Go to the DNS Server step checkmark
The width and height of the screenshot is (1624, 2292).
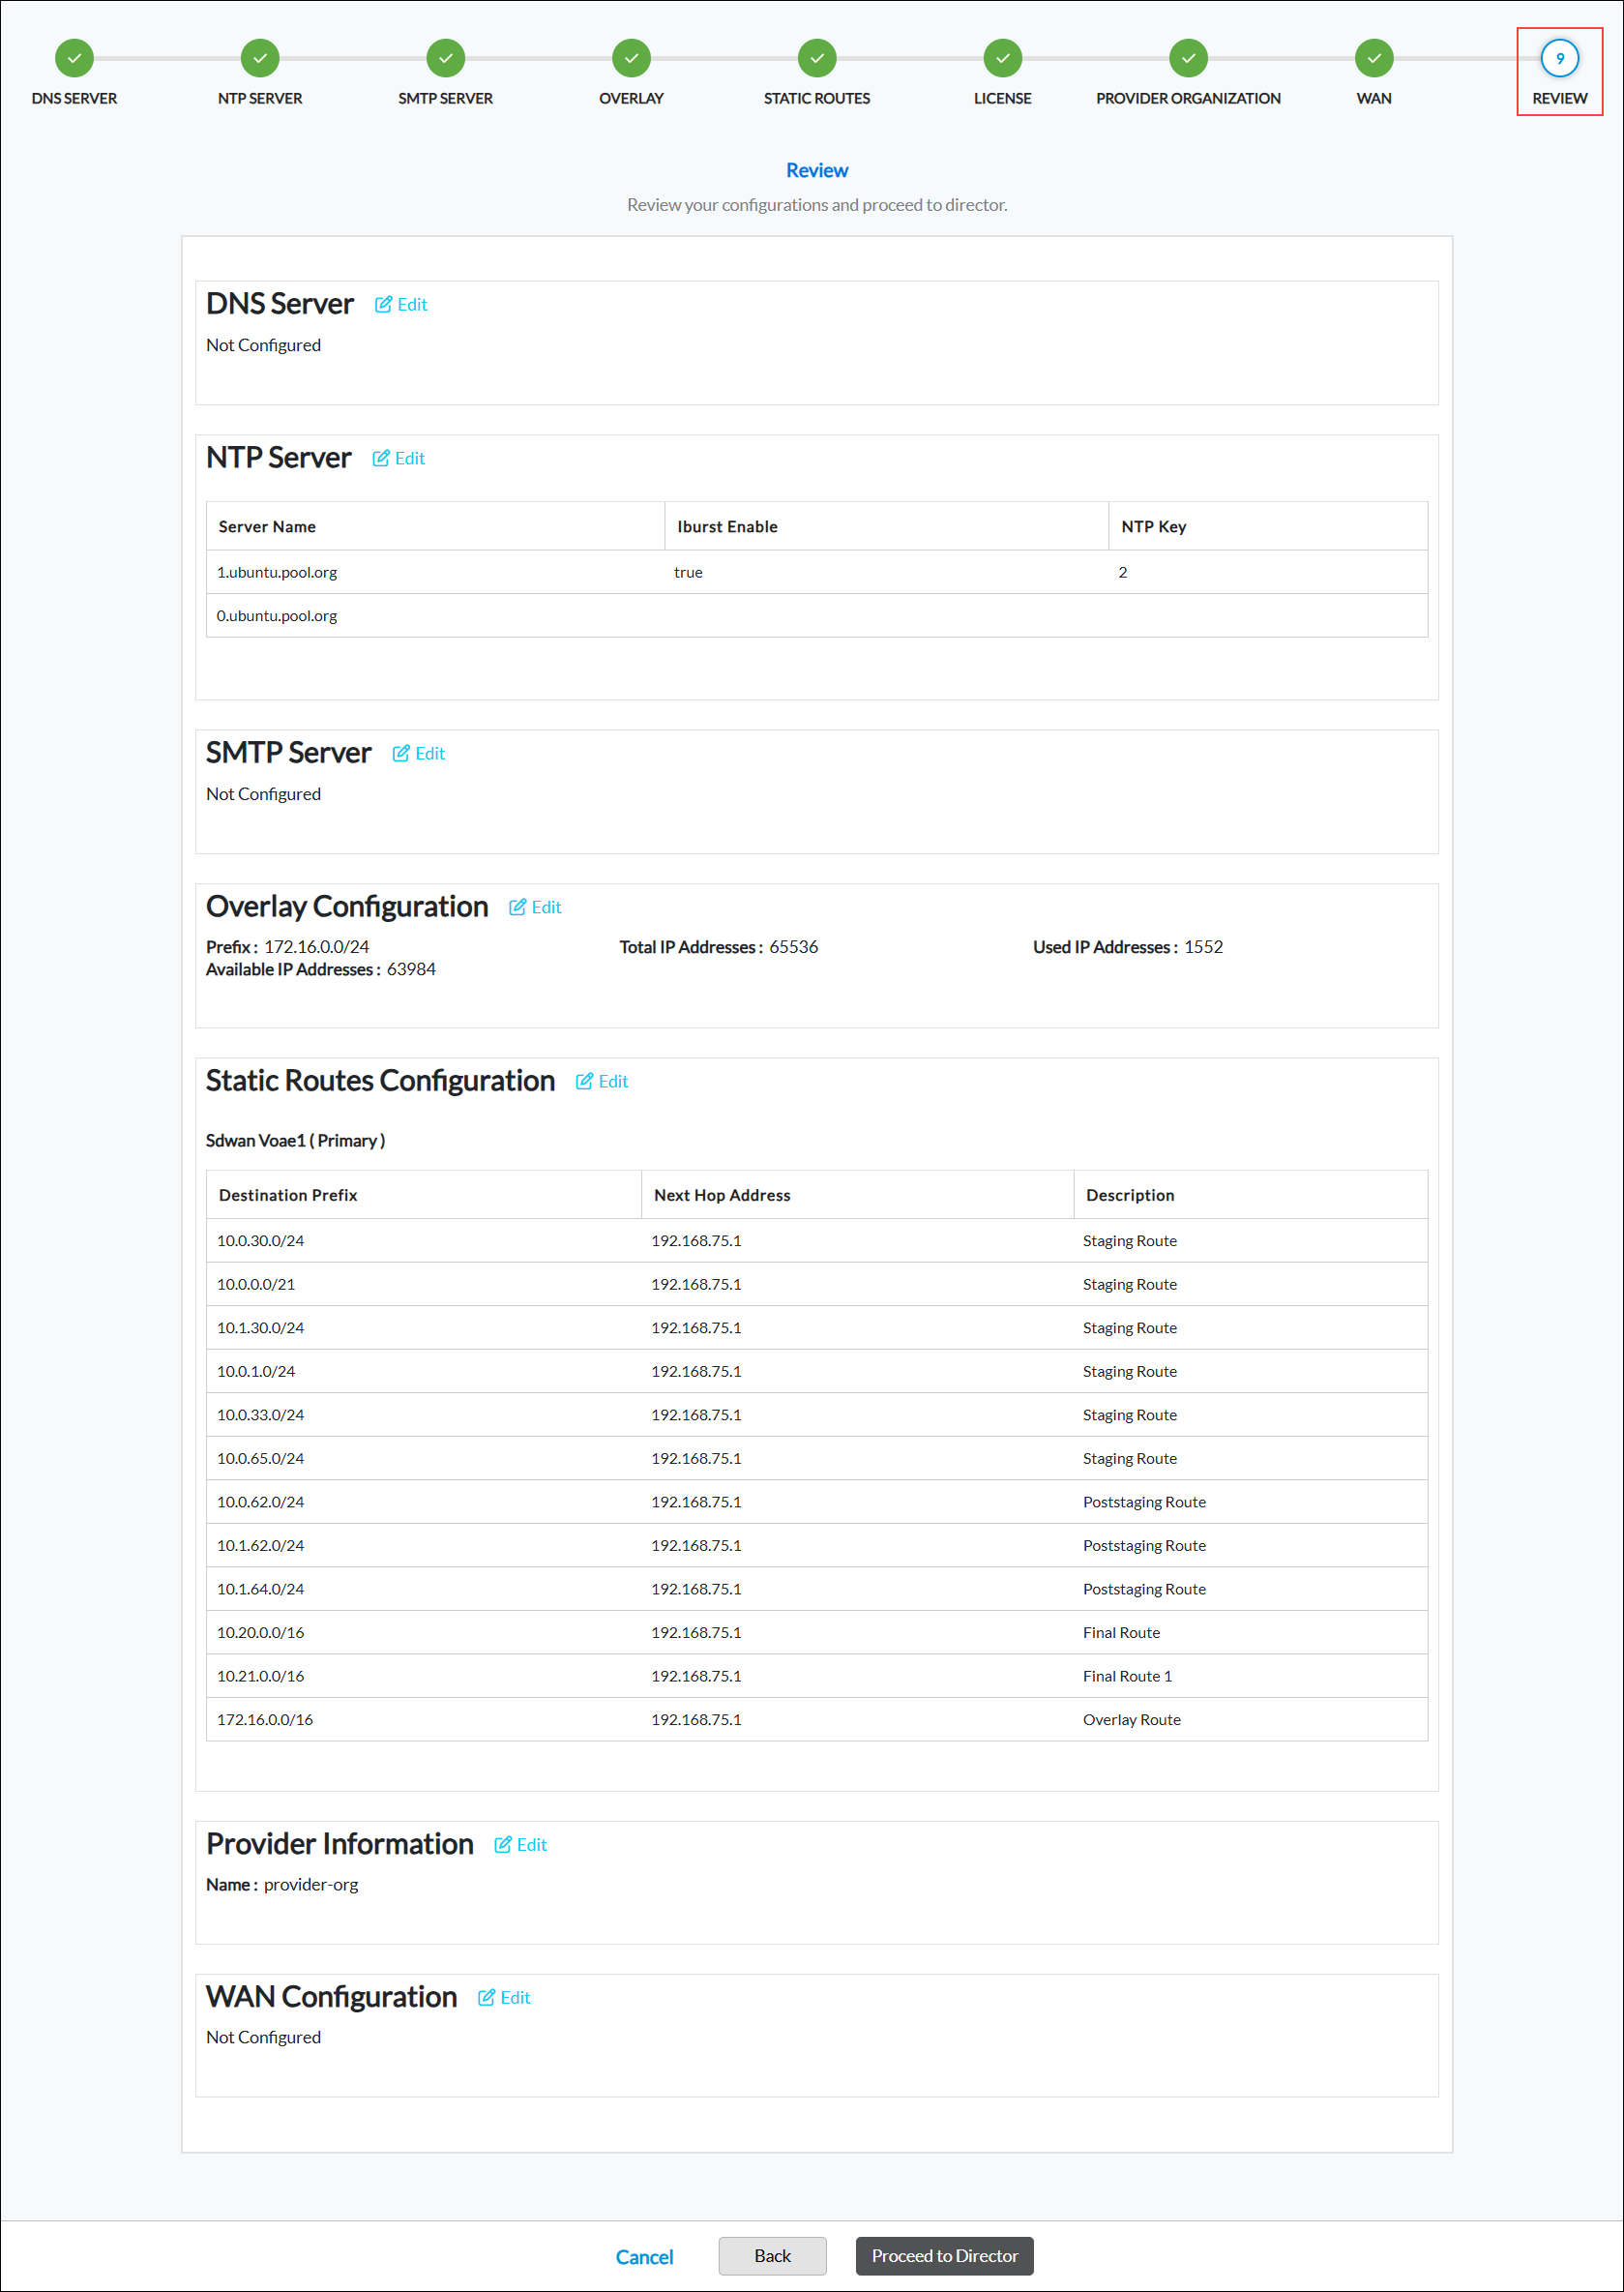tap(74, 58)
